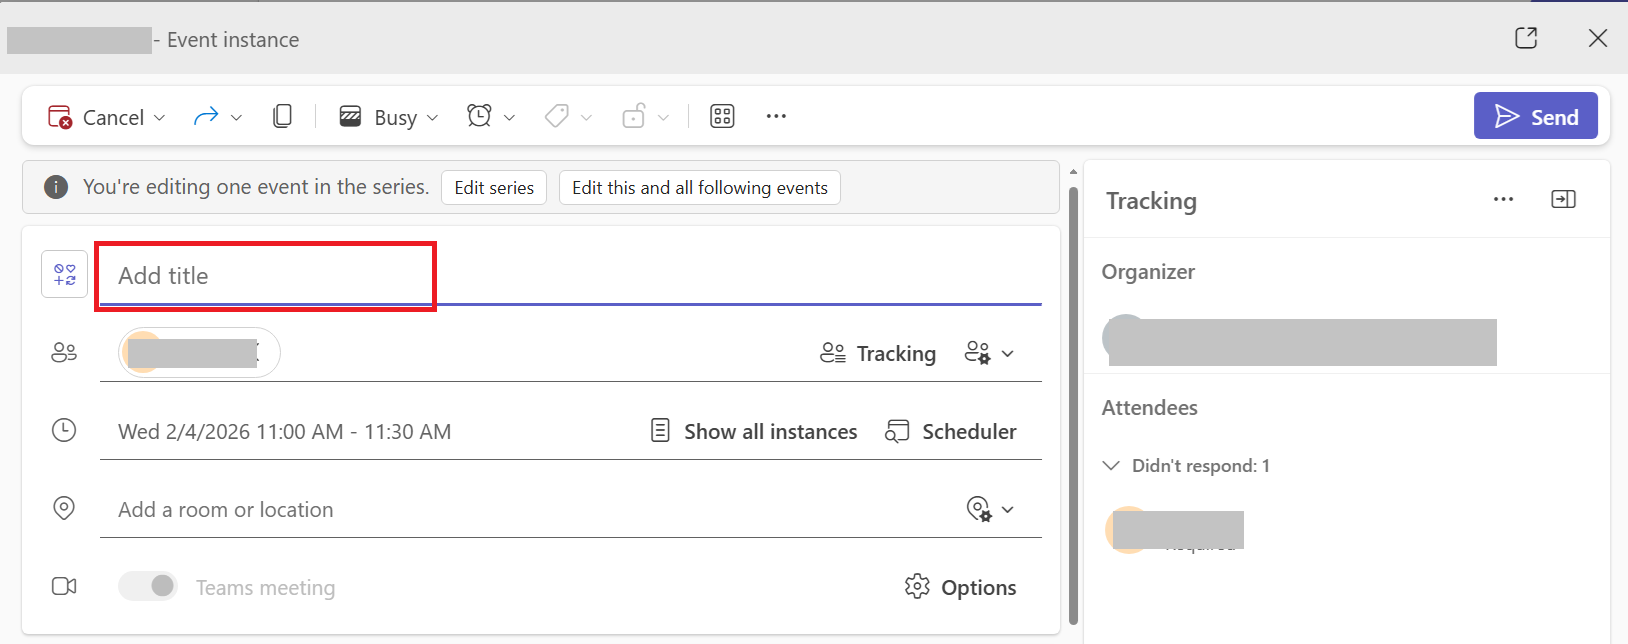Click the categorize tag icon
Screen dimensions: 1628x644
click(x=558, y=116)
